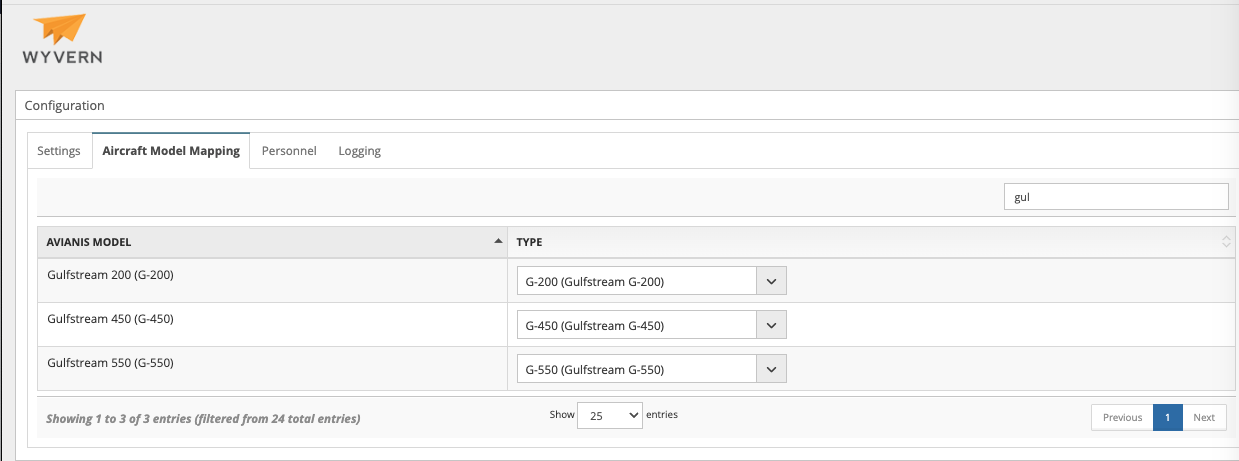Click the Type column sort icon

click(1226, 242)
